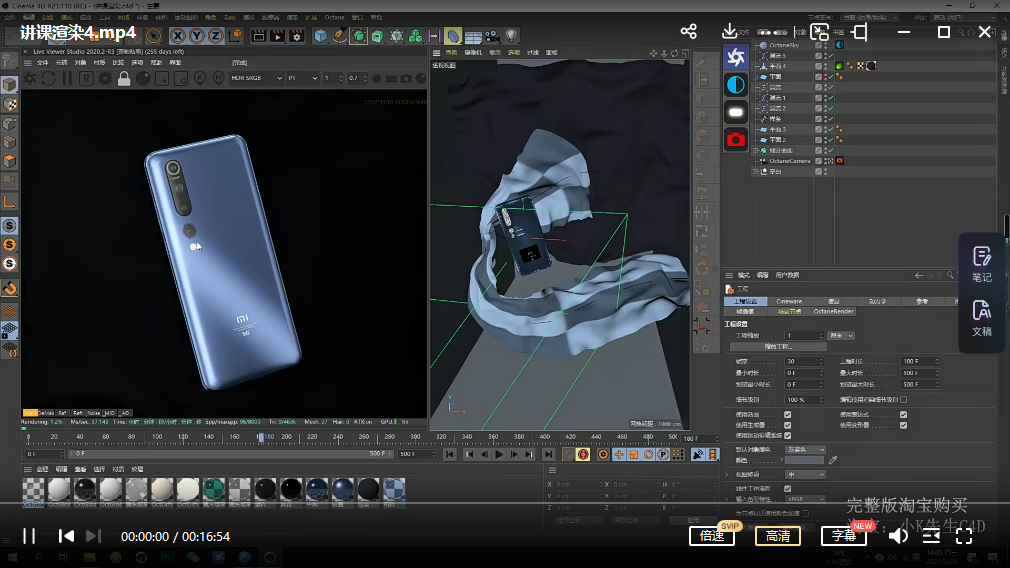Add a Cube primitive from the toolbar
Screen dimensions: 1010x568
320,36
